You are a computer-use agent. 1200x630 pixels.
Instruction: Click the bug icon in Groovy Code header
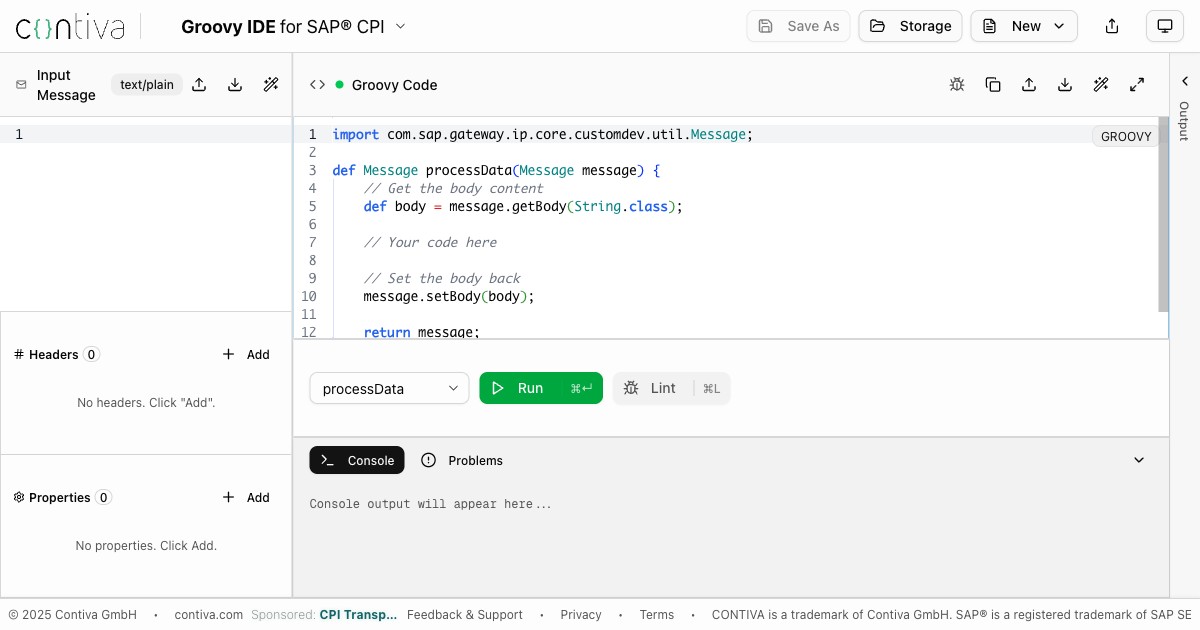pos(957,85)
